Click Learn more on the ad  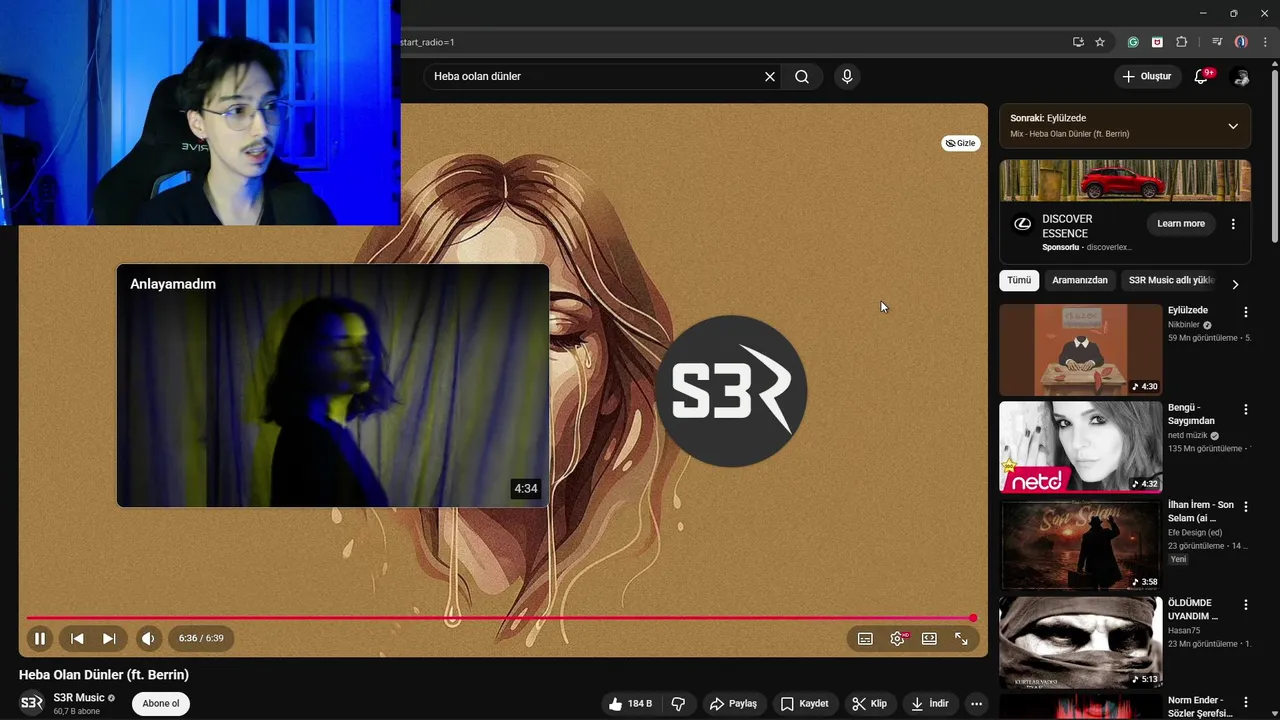[x=1181, y=223]
